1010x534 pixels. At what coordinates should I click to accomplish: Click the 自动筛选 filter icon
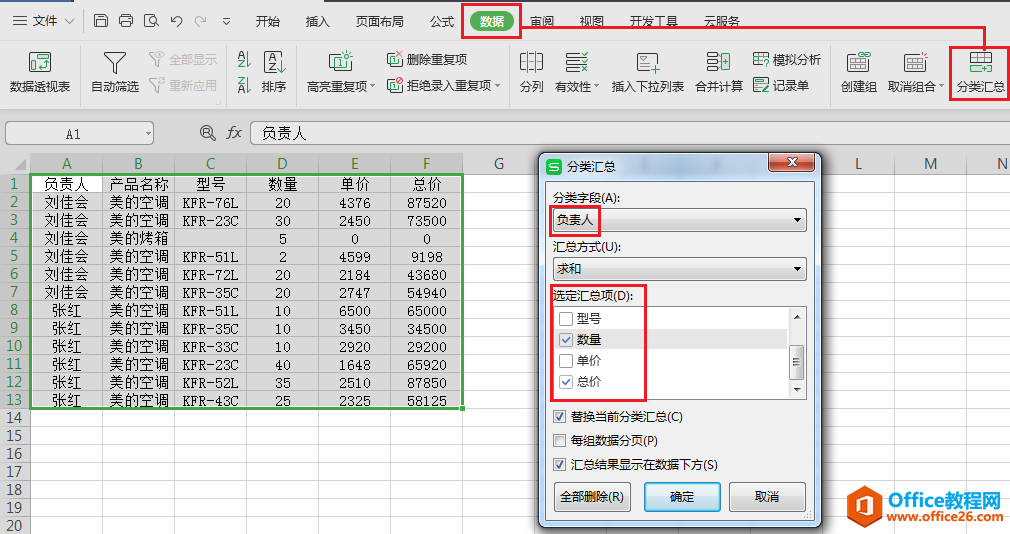tap(115, 63)
